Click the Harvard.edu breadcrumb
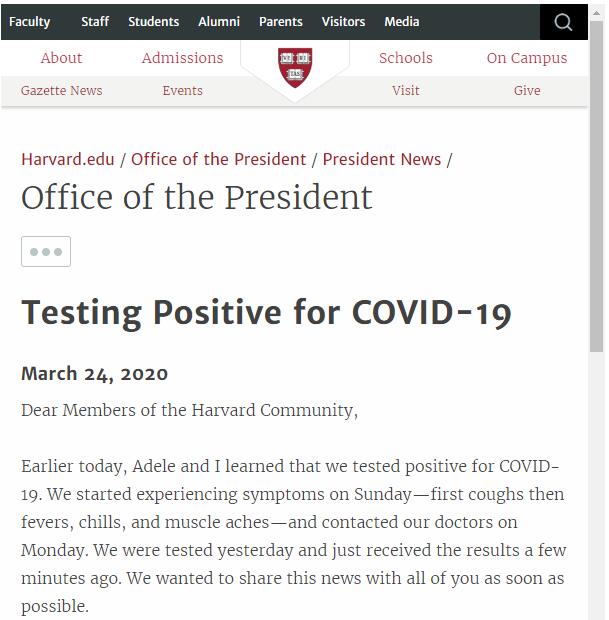The image size is (609, 620). [x=68, y=159]
